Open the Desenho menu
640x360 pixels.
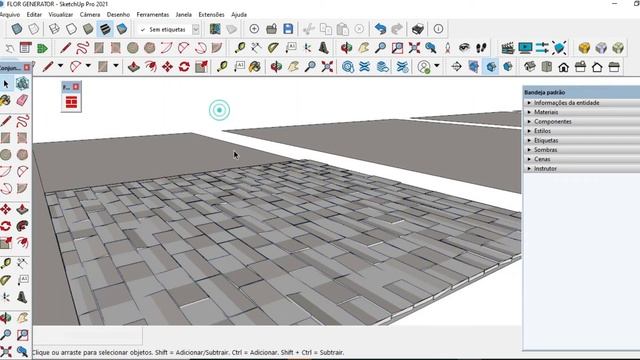click(x=118, y=14)
